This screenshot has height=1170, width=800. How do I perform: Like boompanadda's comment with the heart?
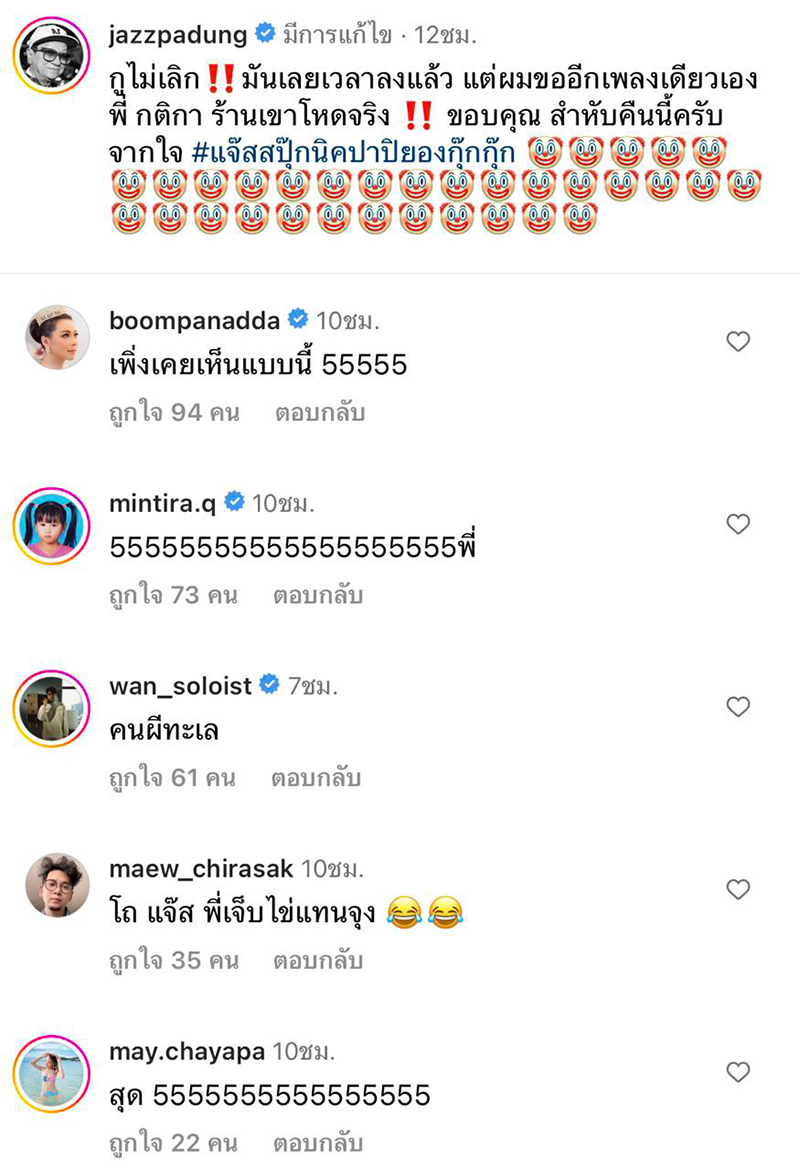coord(737,342)
